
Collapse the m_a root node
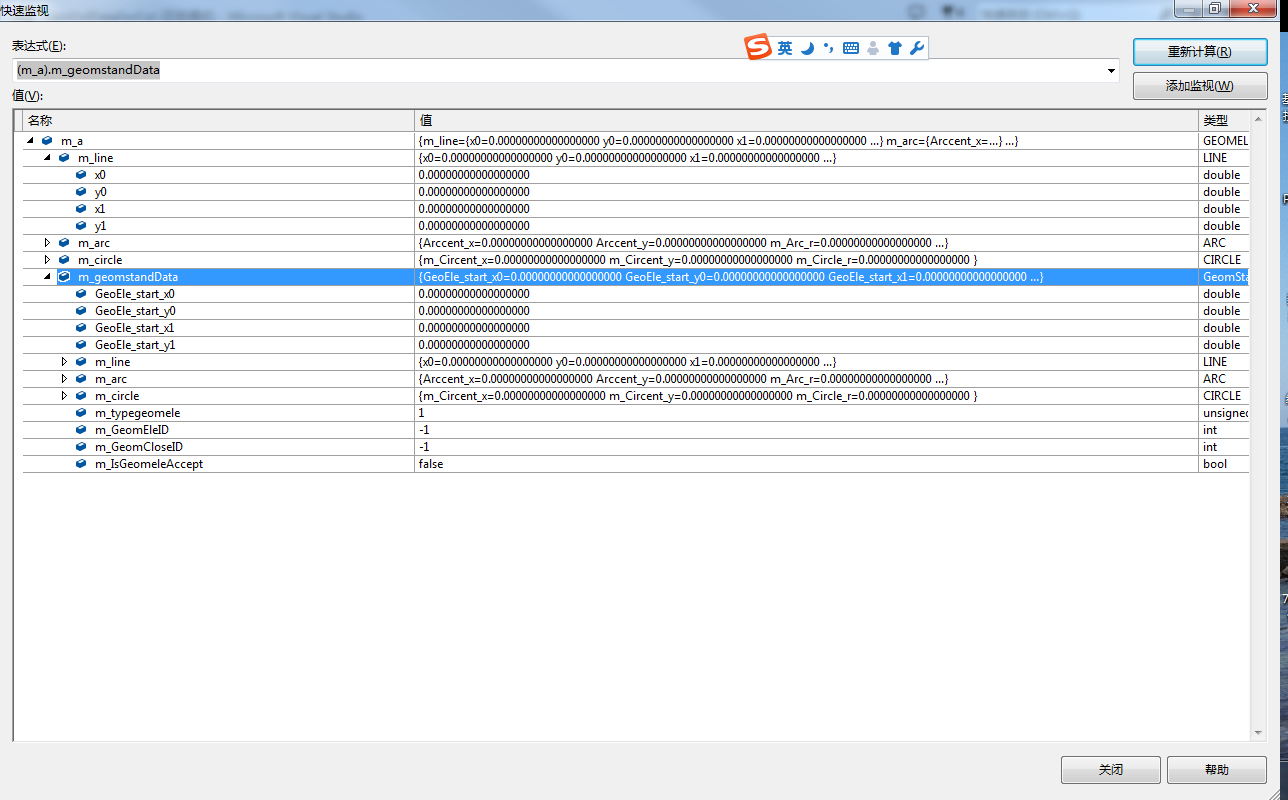pos(30,141)
